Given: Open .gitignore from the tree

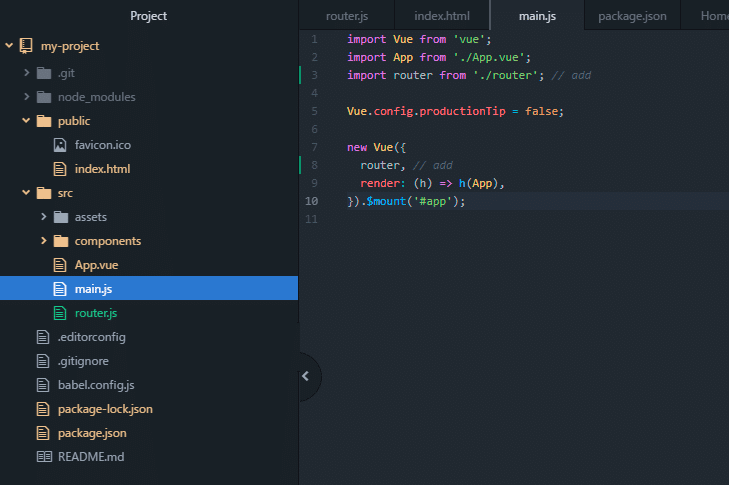Looking at the screenshot, I should [83, 361].
